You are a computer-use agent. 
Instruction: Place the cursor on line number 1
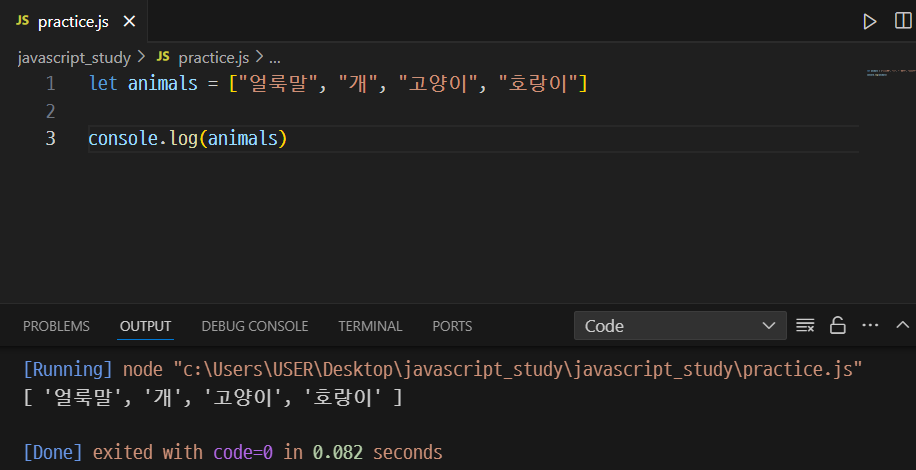(x=50, y=83)
